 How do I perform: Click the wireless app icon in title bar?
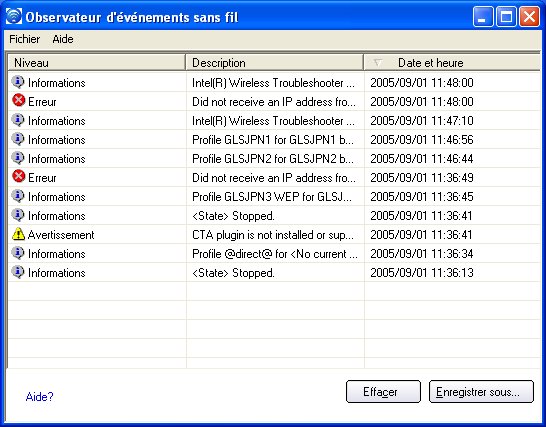[x=14, y=16]
